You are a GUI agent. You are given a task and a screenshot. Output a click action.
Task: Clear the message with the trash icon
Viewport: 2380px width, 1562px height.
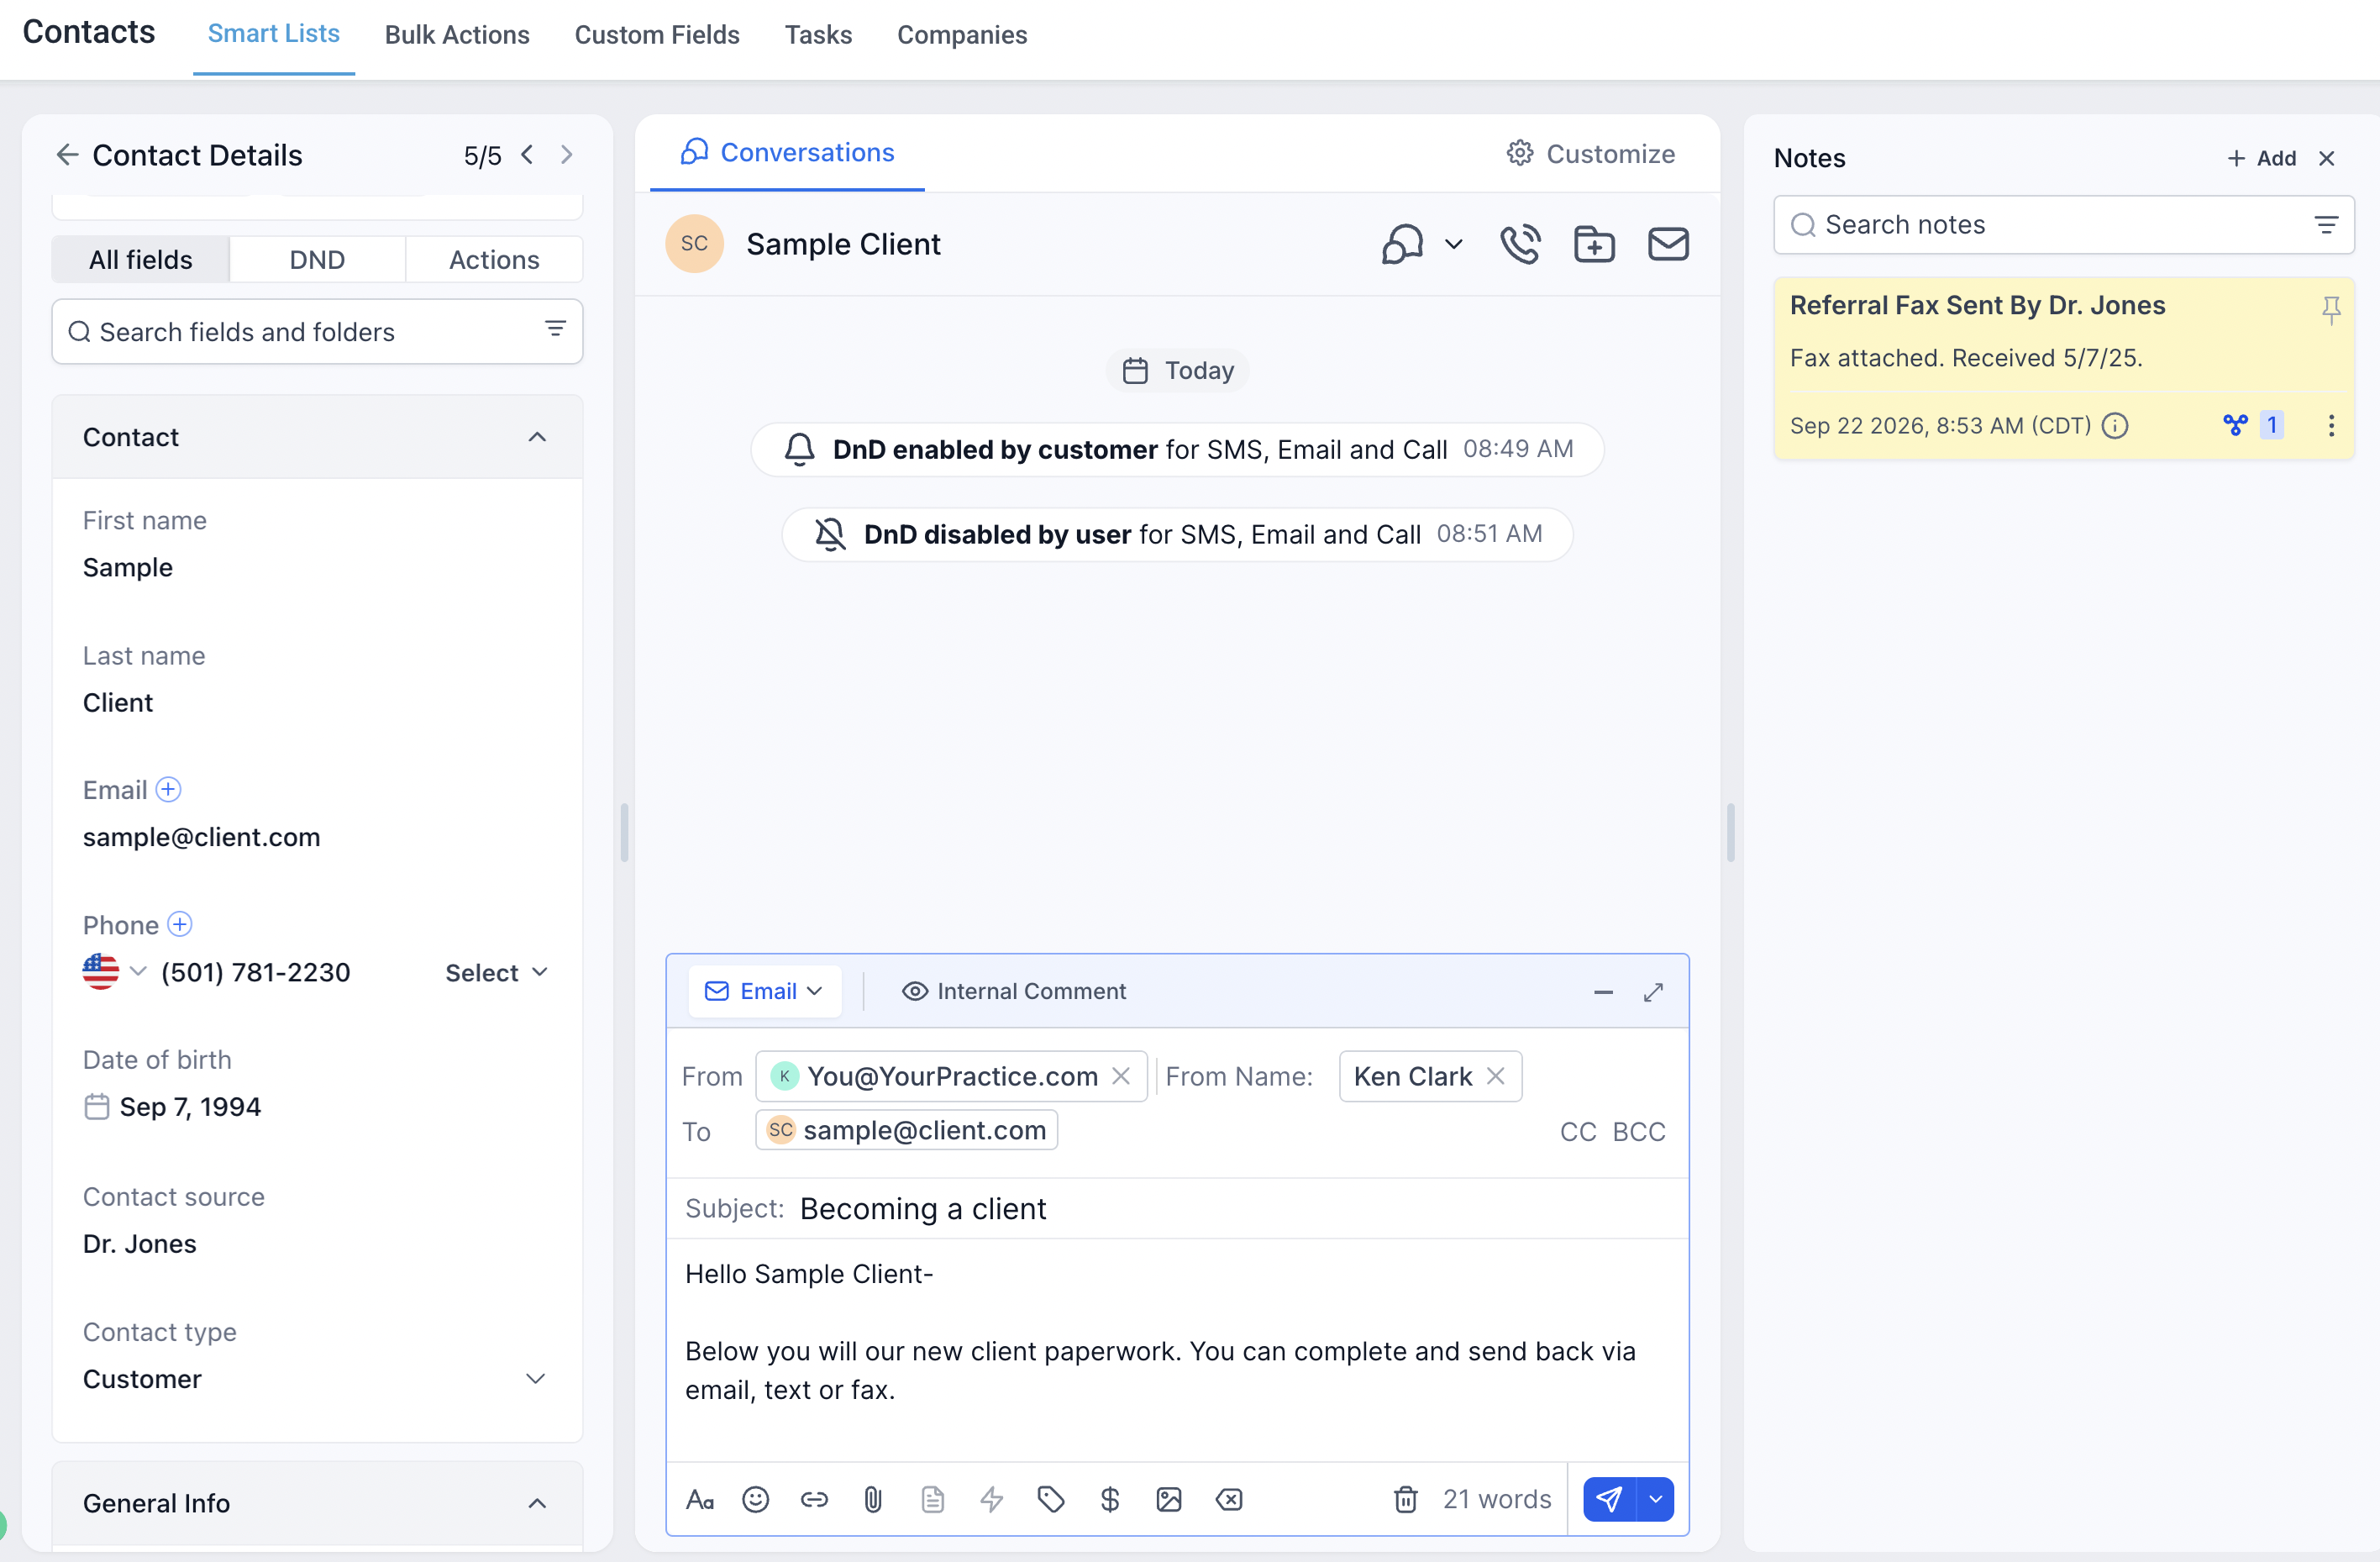coord(1405,1499)
